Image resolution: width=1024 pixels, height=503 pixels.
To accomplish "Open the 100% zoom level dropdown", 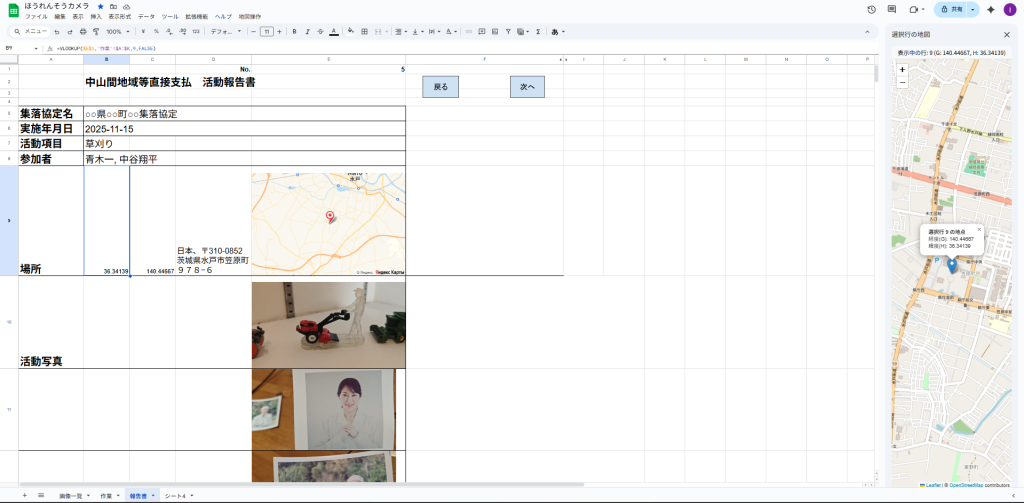I will [116, 31].
